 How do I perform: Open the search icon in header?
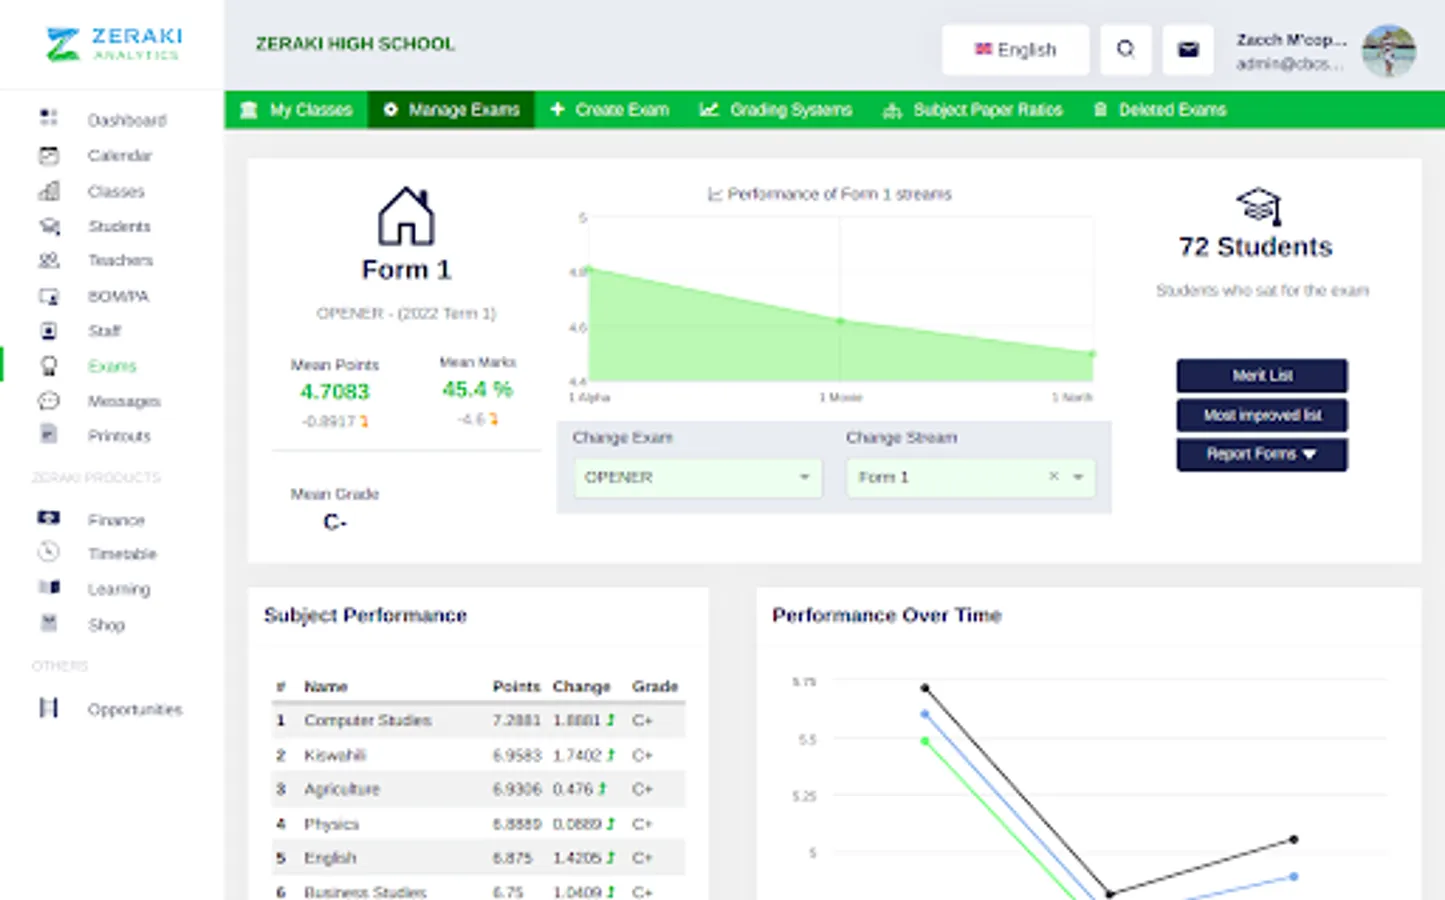pos(1125,49)
